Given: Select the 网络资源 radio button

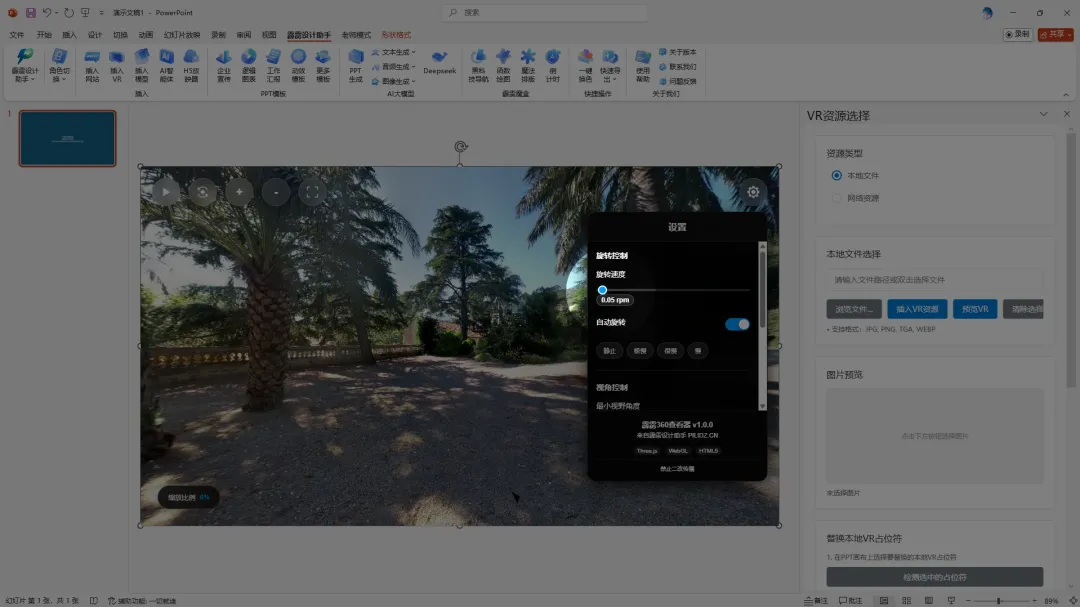Looking at the screenshot, I should pyautogui.click(x=837, y=198).
